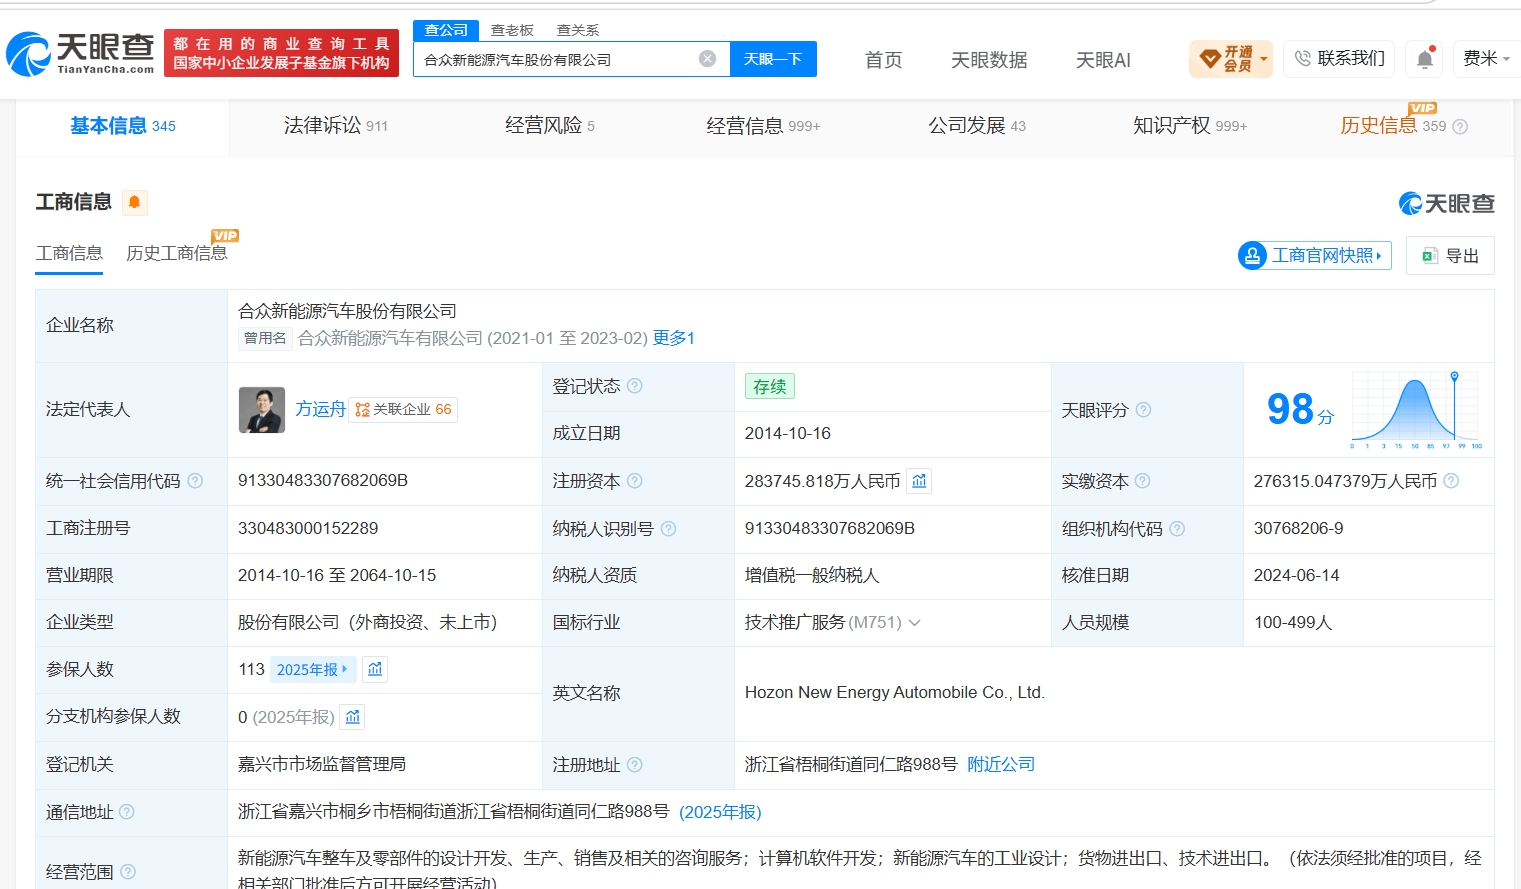Click the help icon beside 经营范围
This screenshot has height=889, width=1521.
(128, 872)
